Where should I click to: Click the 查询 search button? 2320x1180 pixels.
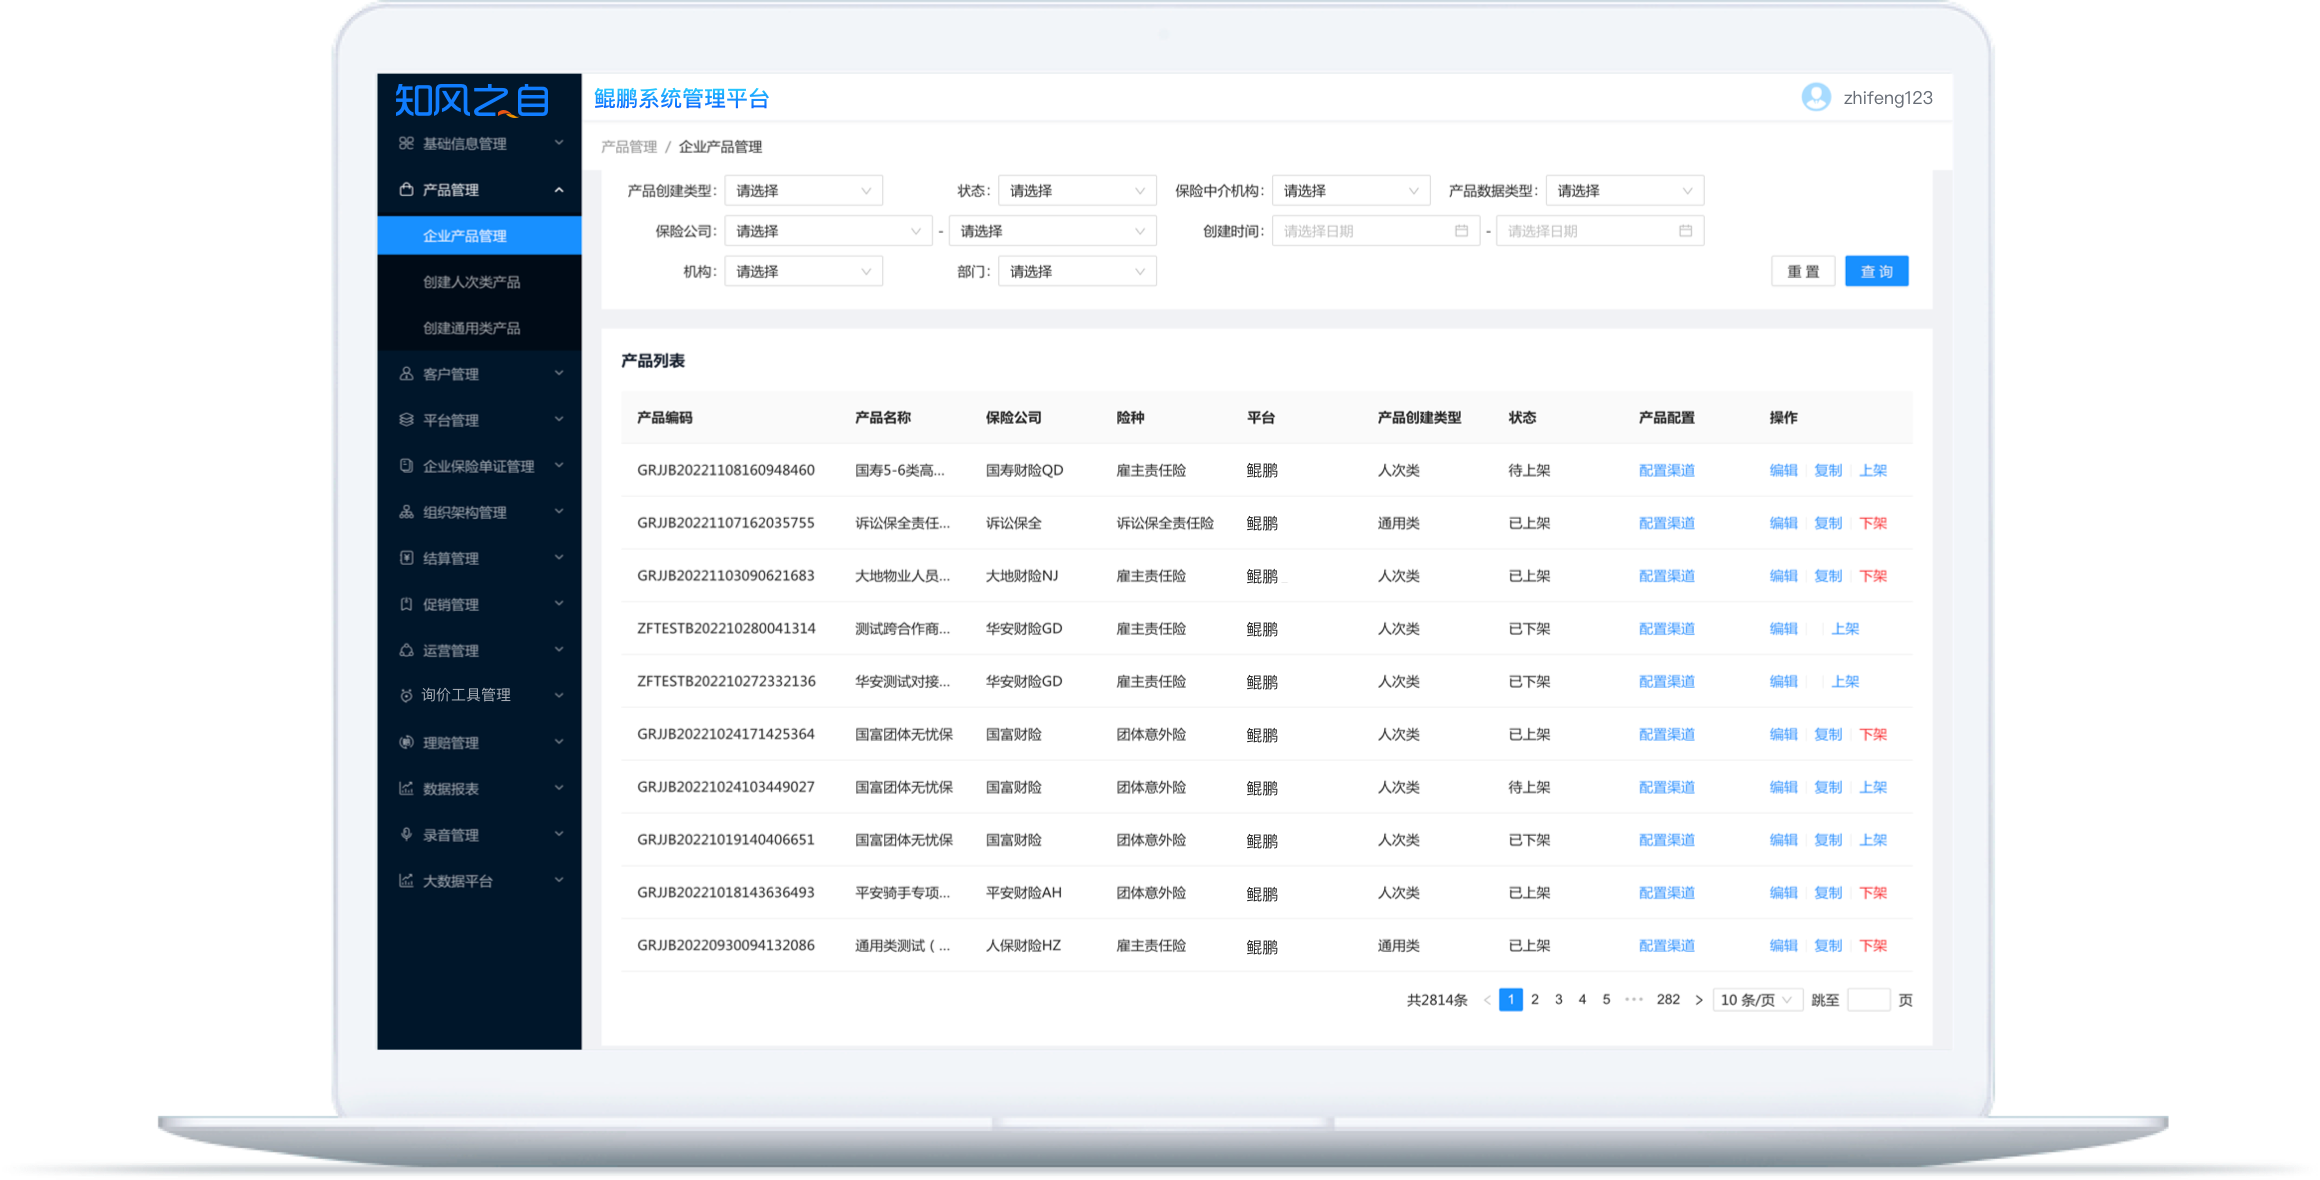point(1876,272)
